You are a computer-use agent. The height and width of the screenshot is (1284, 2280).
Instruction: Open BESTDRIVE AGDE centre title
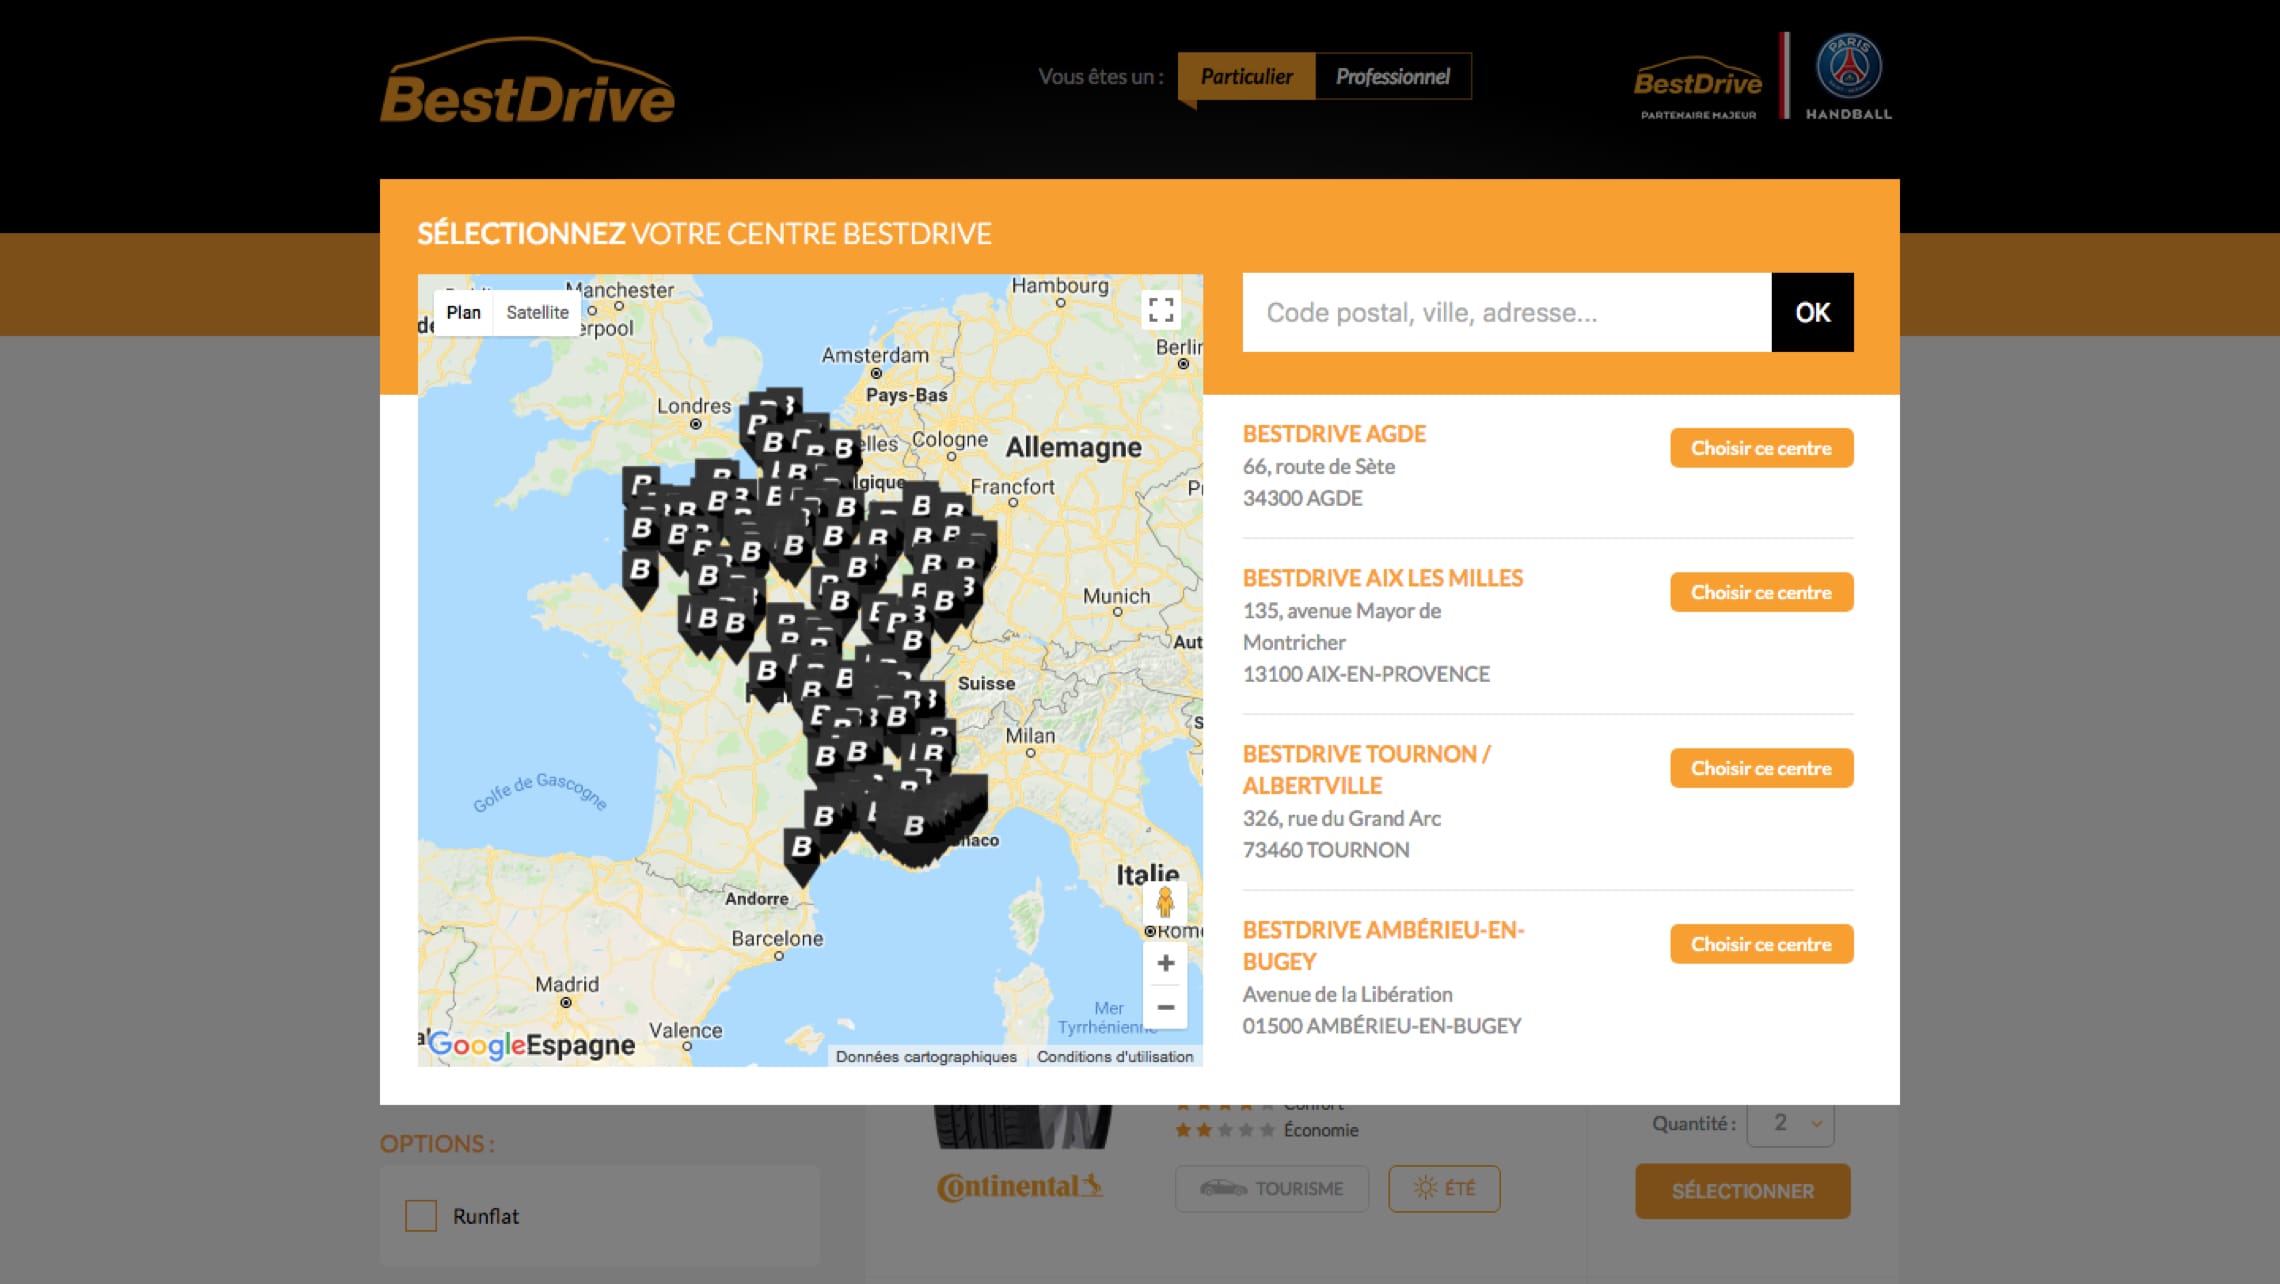point(1334,434)
